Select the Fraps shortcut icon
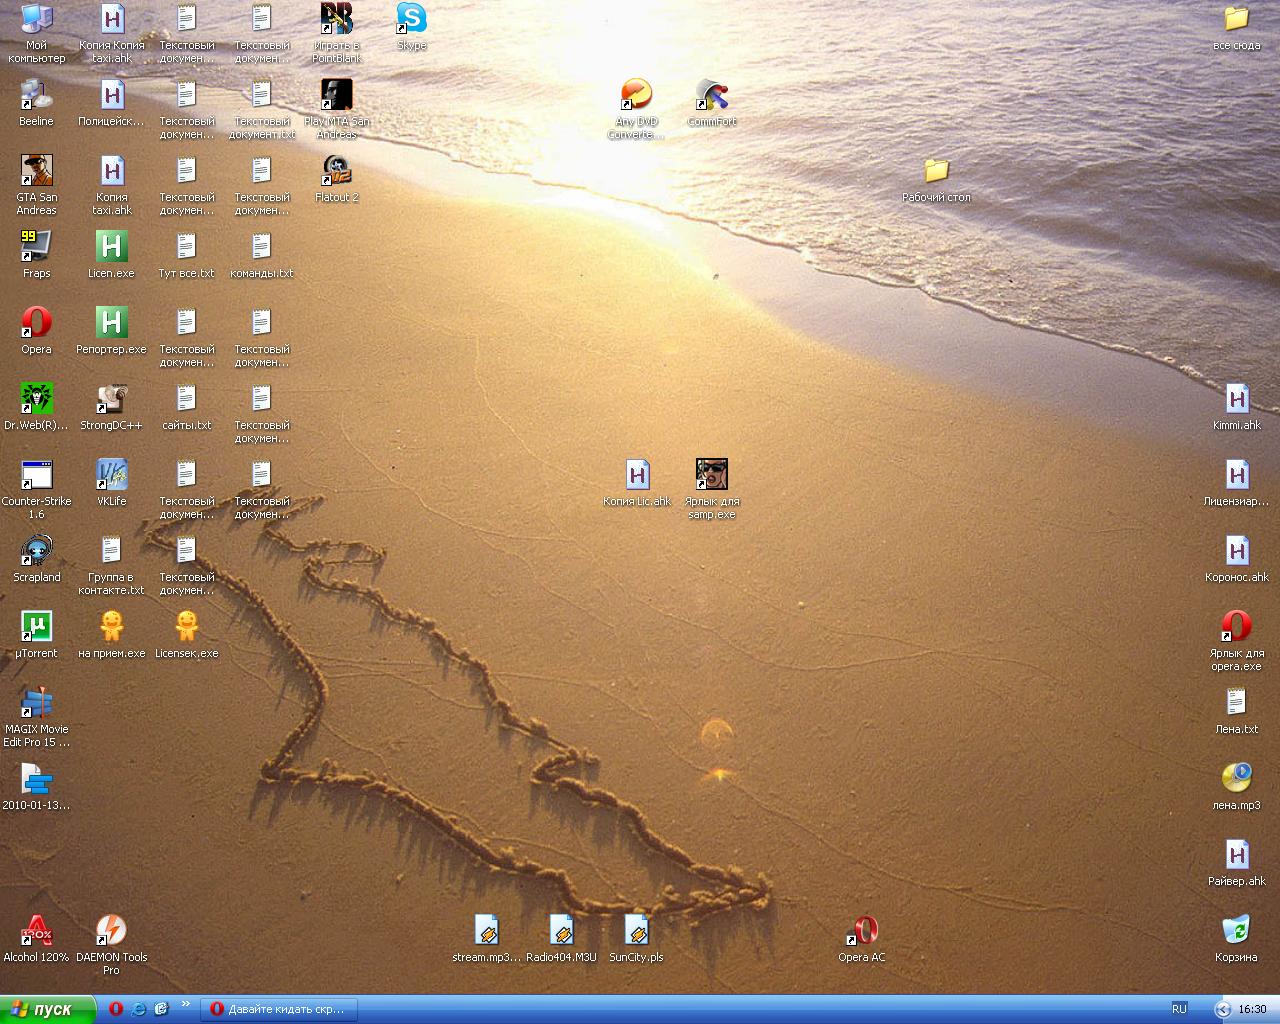 point(36,255)
